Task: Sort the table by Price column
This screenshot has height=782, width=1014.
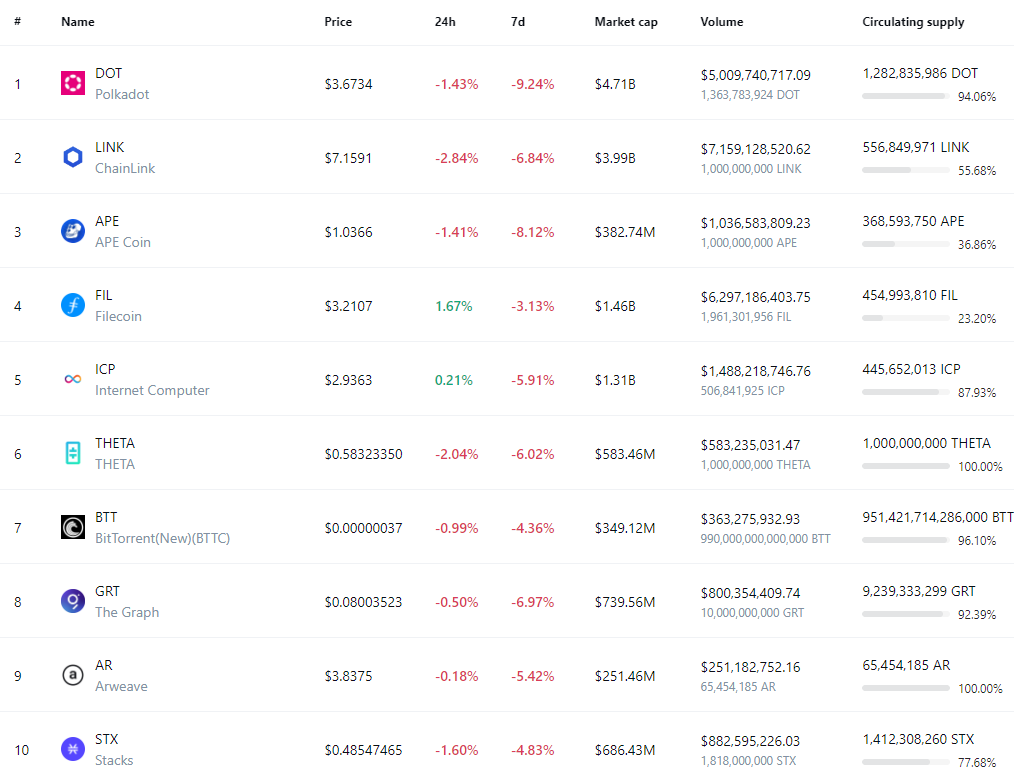Action: [x=338, y=22]
